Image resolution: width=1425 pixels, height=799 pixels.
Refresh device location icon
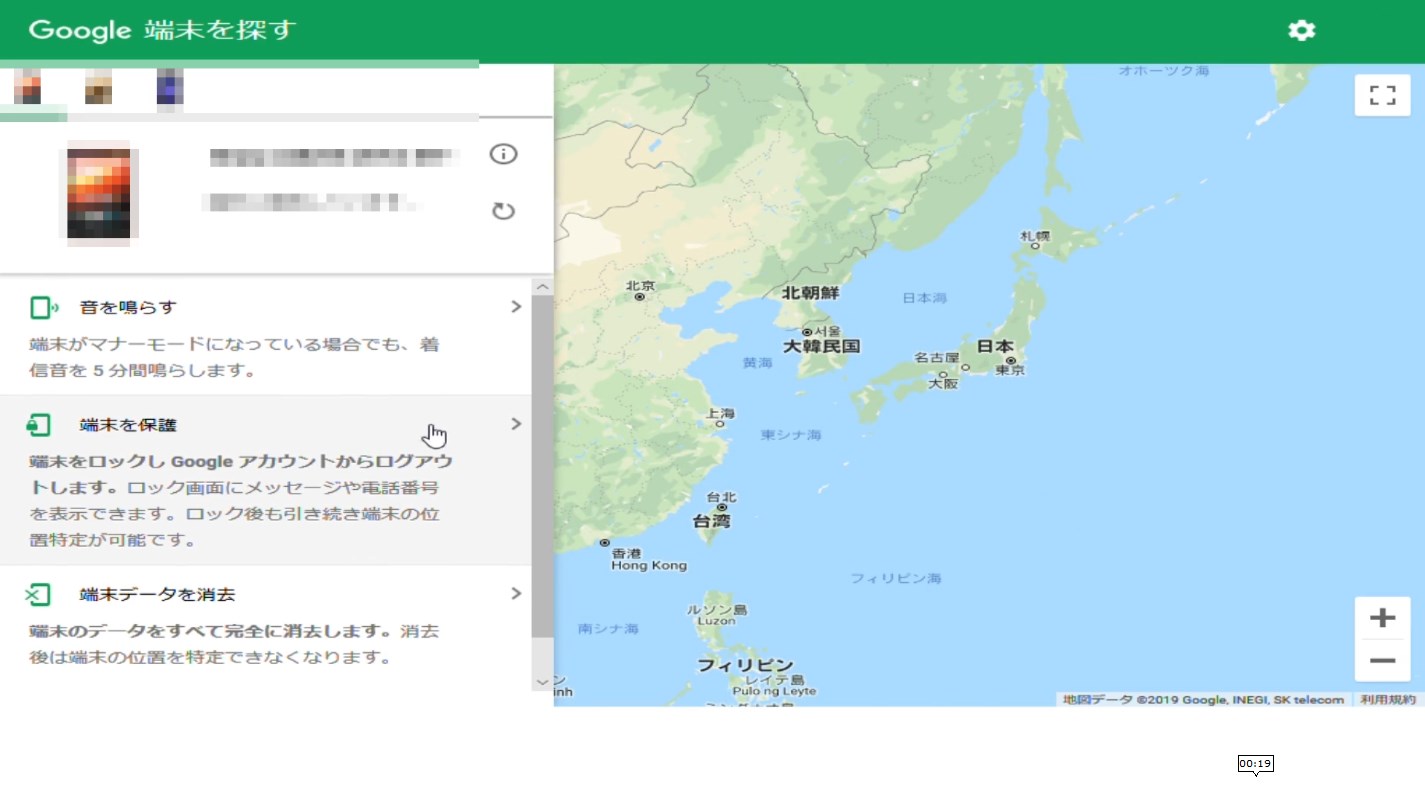tap(503, 211)
